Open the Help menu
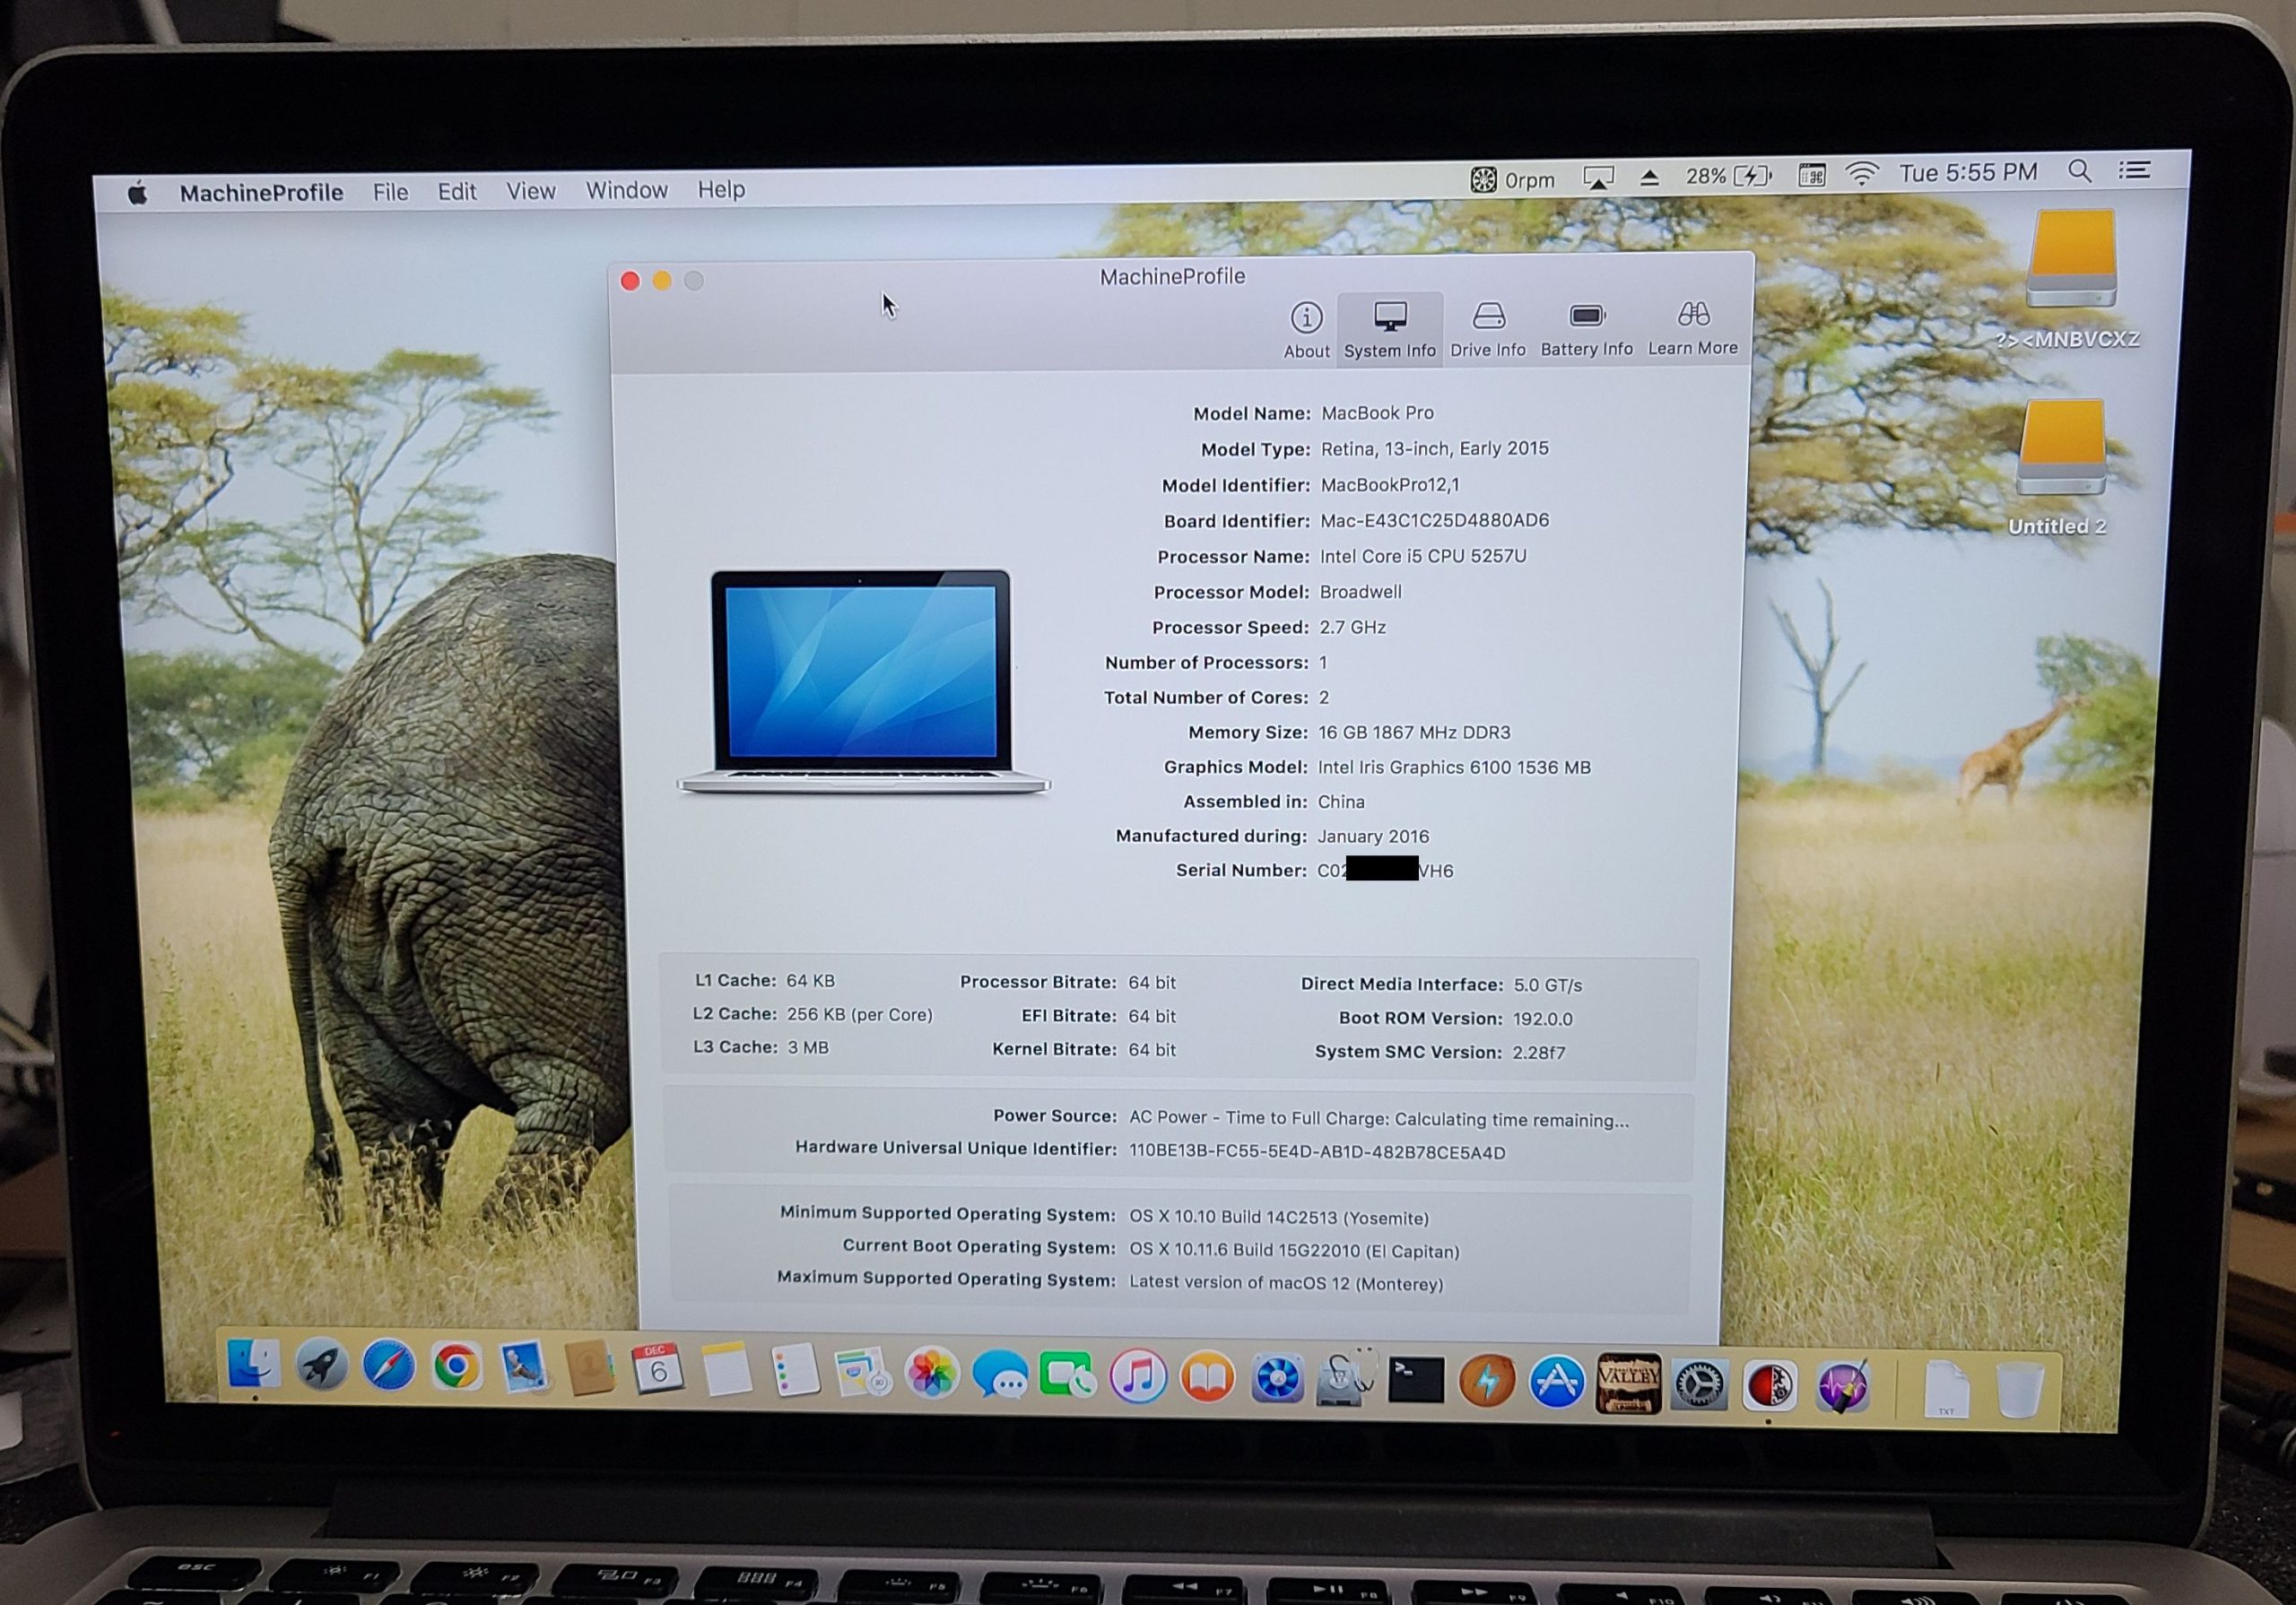 point(721,189)
